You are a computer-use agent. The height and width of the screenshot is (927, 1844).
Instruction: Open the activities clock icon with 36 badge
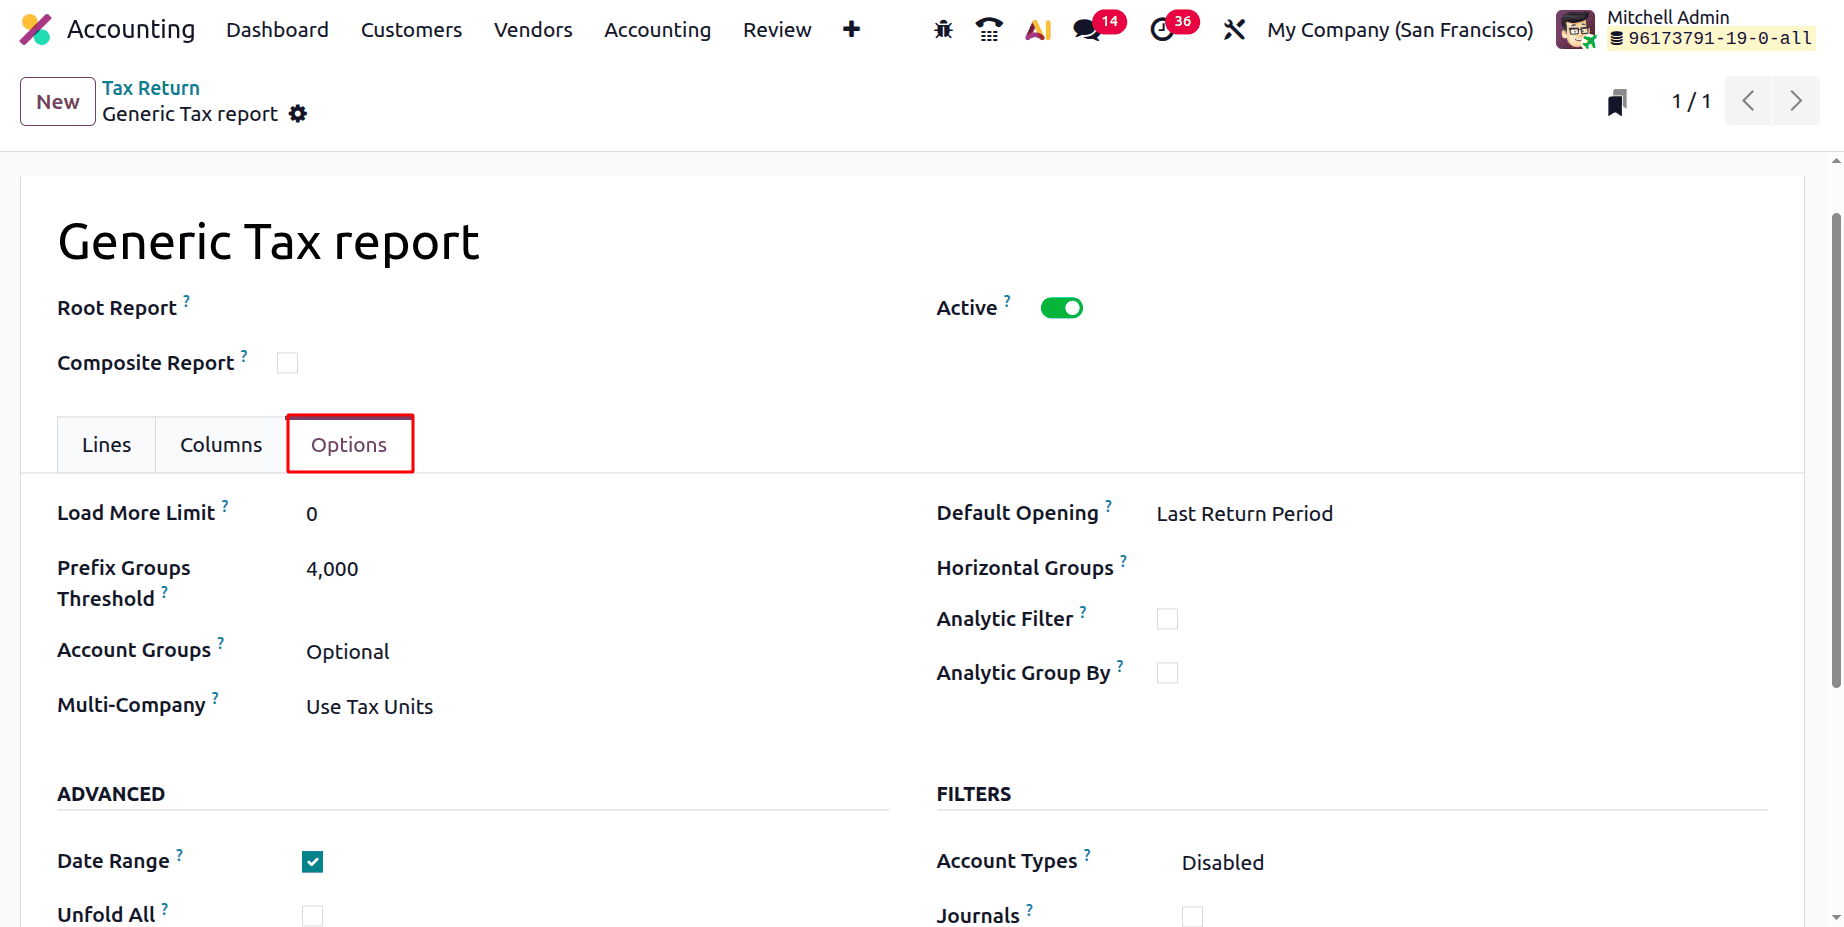tap(1162, 30)
